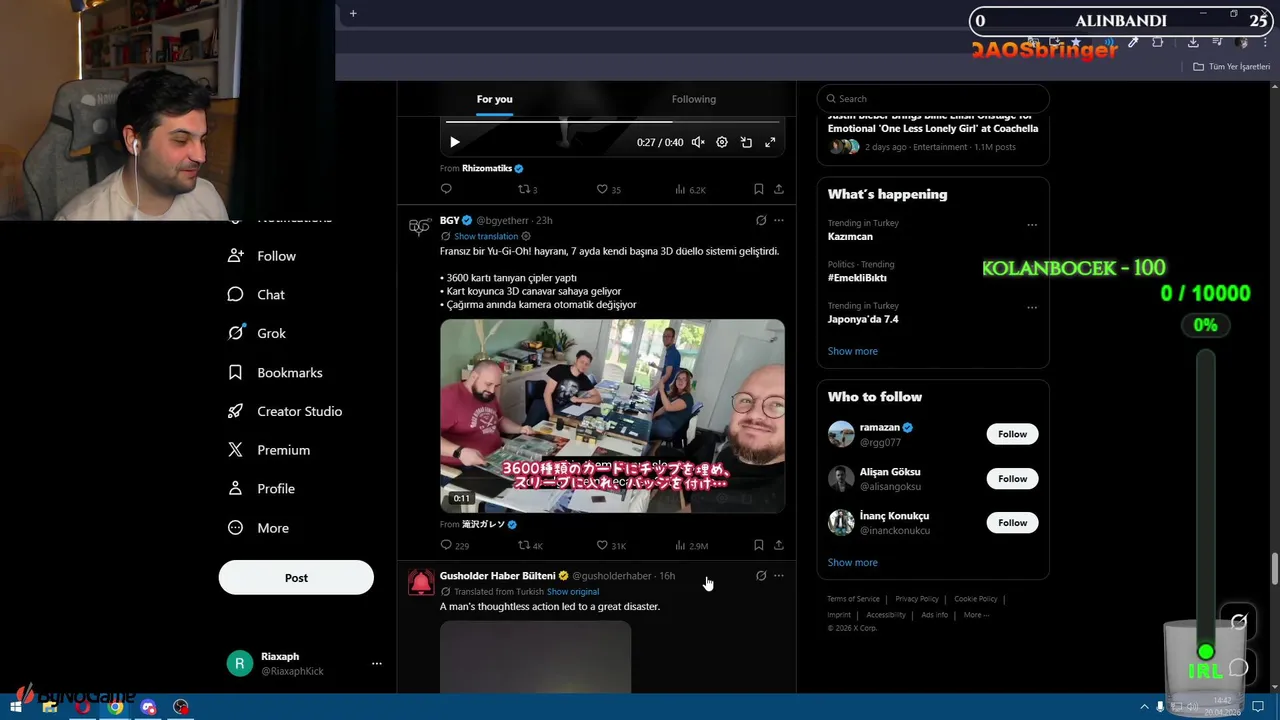Viewport: 1280px width, 720px height.
Task: Open Terms of Service link
Action: 853,599
